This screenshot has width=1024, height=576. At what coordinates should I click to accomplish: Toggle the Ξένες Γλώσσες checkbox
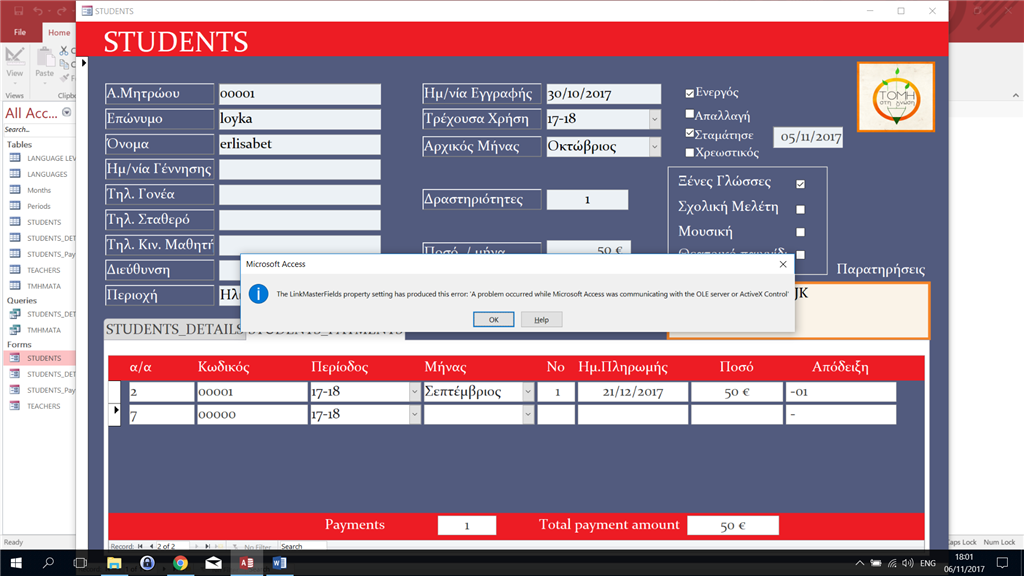[x=801, y=184]
